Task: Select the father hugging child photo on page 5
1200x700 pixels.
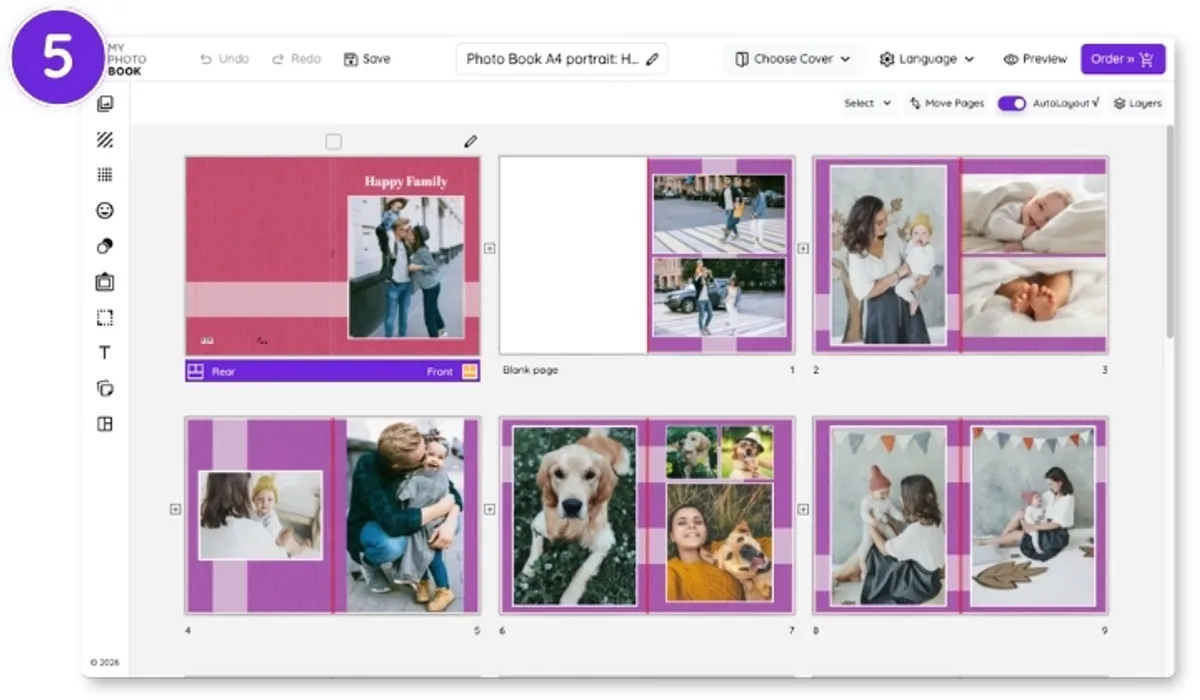Action: coord(406,515)
